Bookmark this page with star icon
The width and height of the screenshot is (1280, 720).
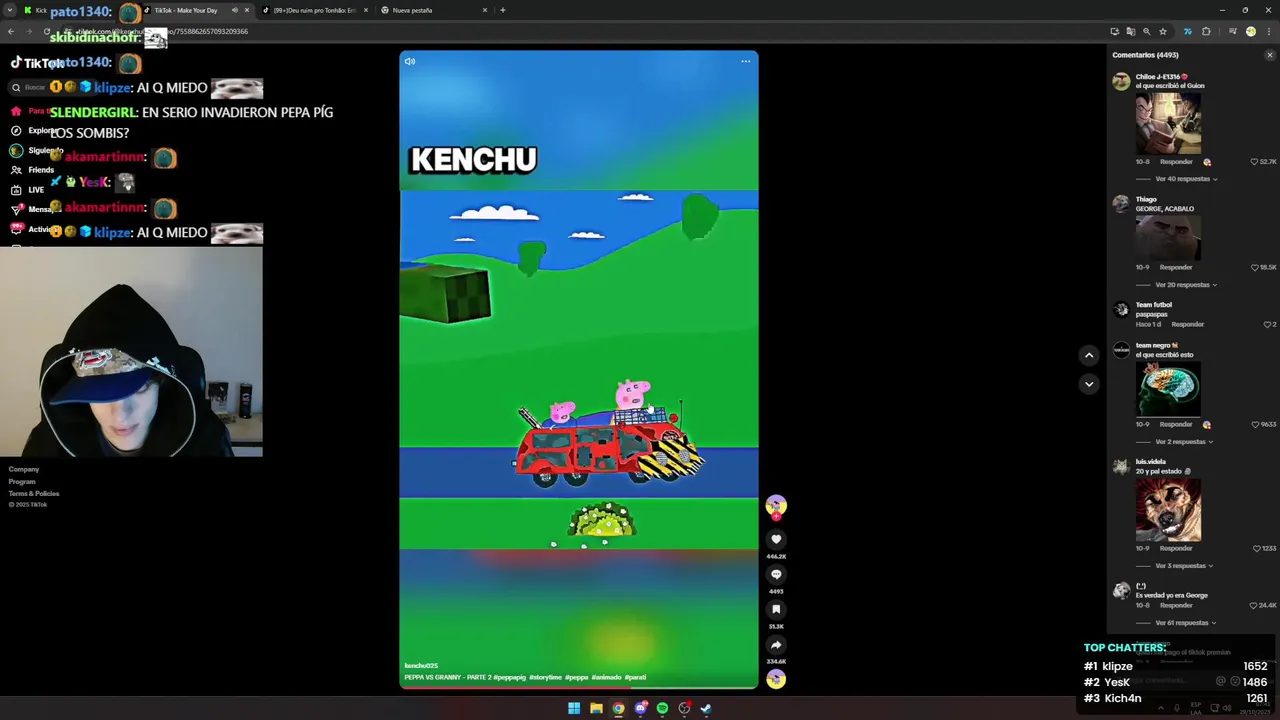(1163, 31)
